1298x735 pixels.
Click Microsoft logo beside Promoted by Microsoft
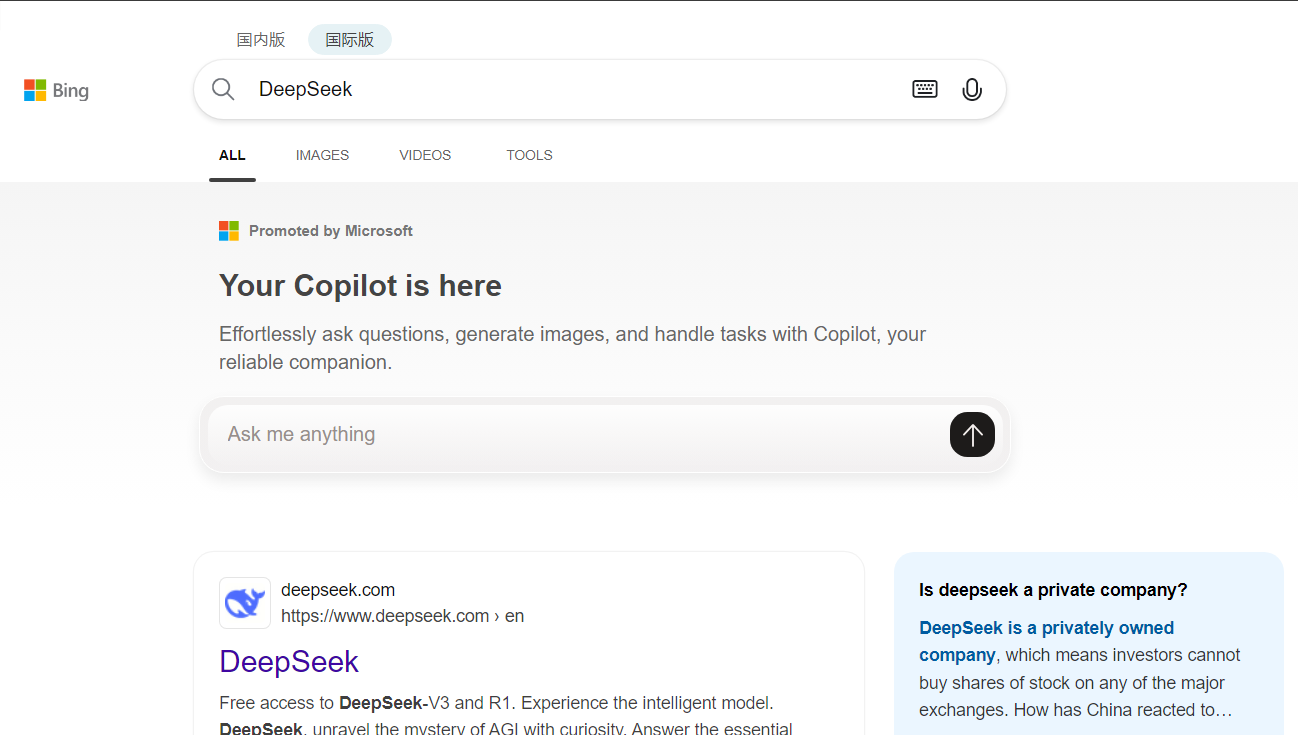229,231
